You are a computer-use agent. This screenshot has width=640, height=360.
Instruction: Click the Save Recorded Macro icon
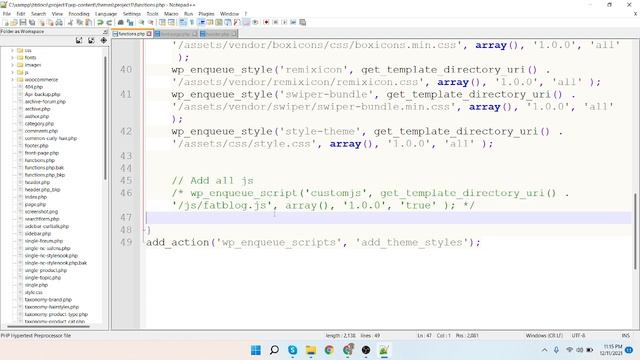pyautogui.click(x=302, y=22)
